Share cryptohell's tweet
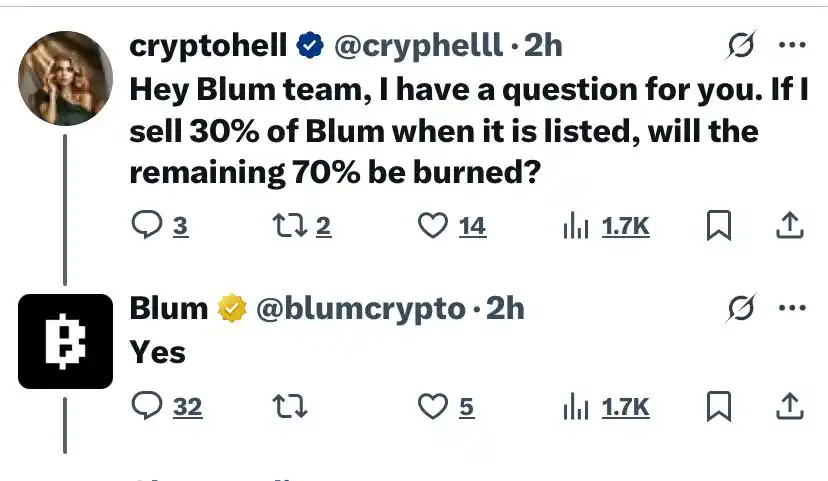This screenshot has width=828, height=481. pyautogui.click(x=789, y=225)
